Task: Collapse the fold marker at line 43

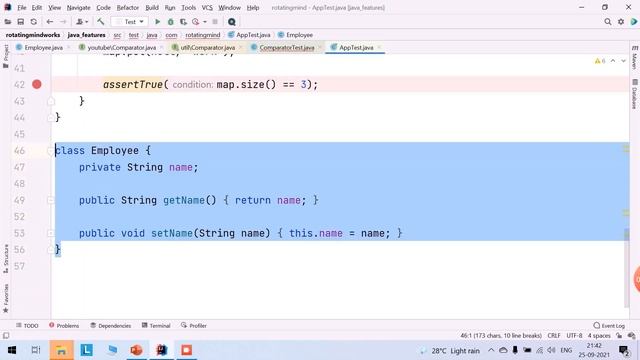Action: pos(51,101)
